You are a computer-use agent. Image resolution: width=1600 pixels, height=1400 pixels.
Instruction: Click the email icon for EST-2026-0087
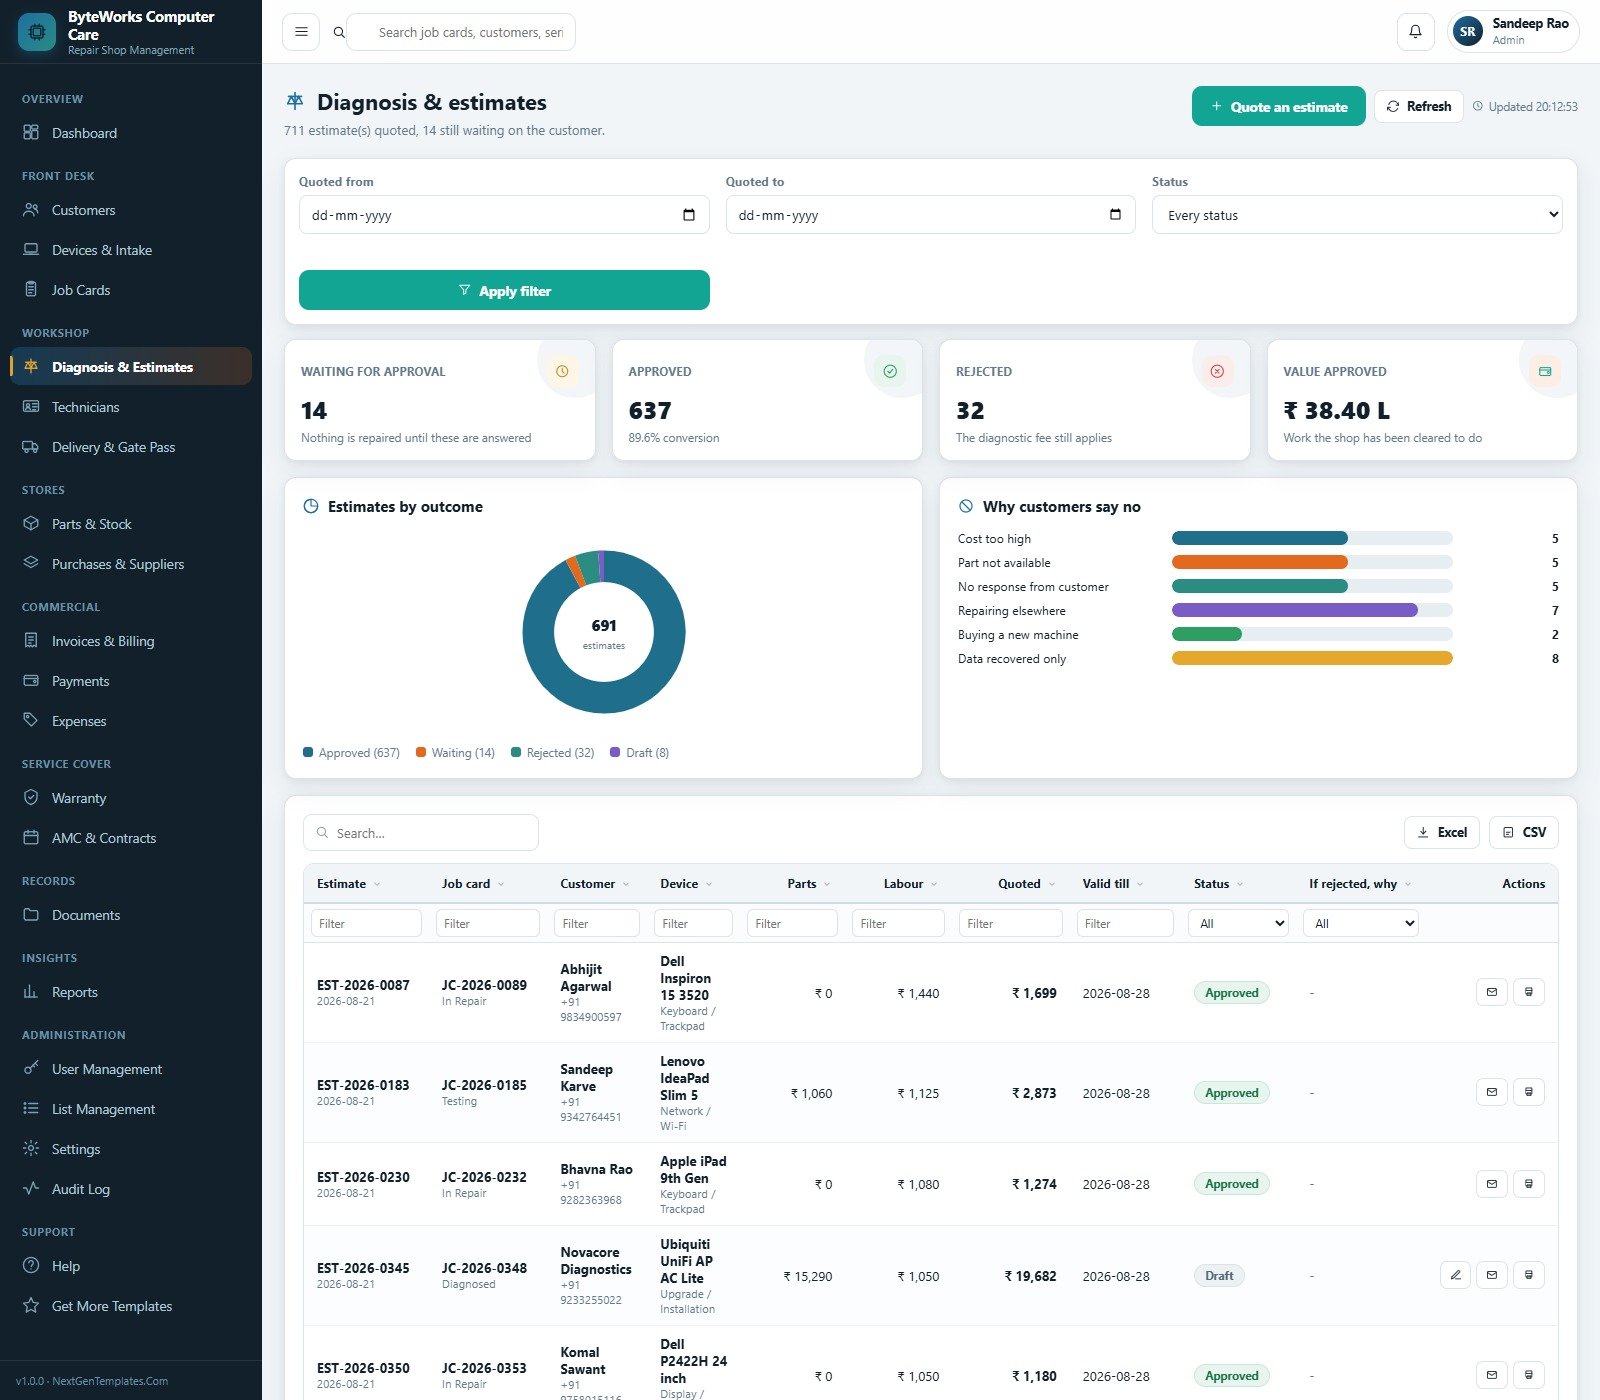click(1491, 992)
